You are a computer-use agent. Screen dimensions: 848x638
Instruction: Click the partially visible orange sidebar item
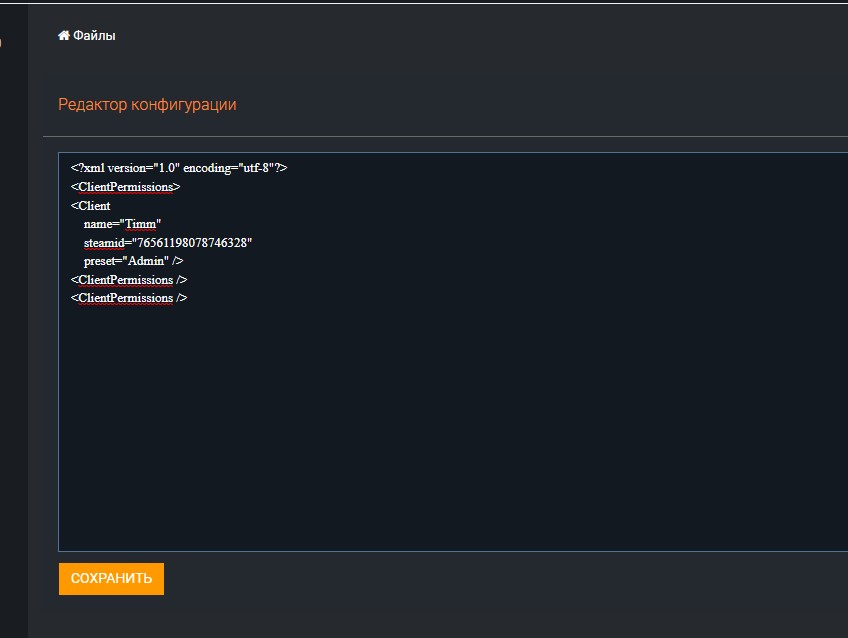click(x=1, y=43)
